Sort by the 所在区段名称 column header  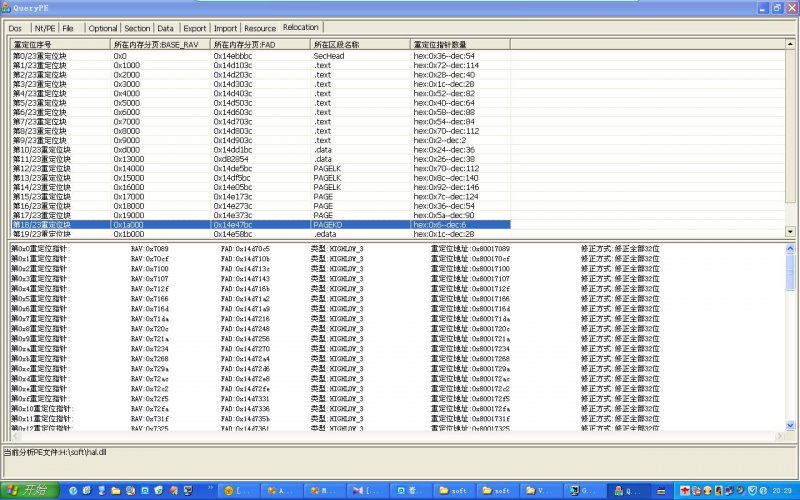360,44
